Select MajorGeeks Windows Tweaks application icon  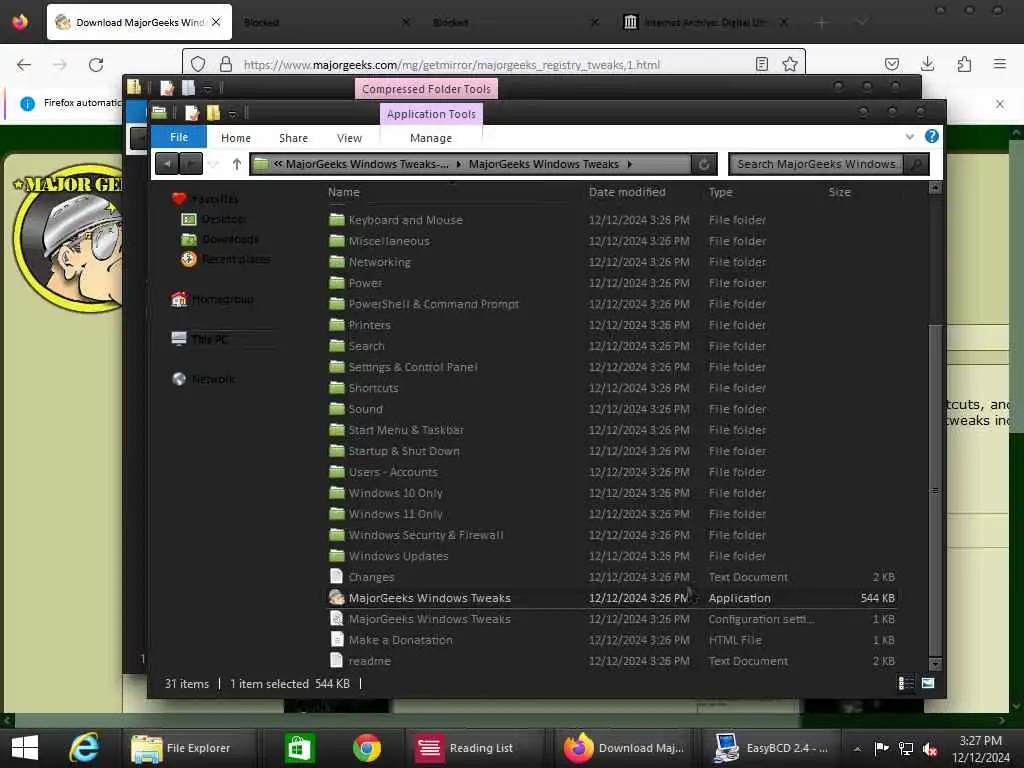(x=336, y=598)
